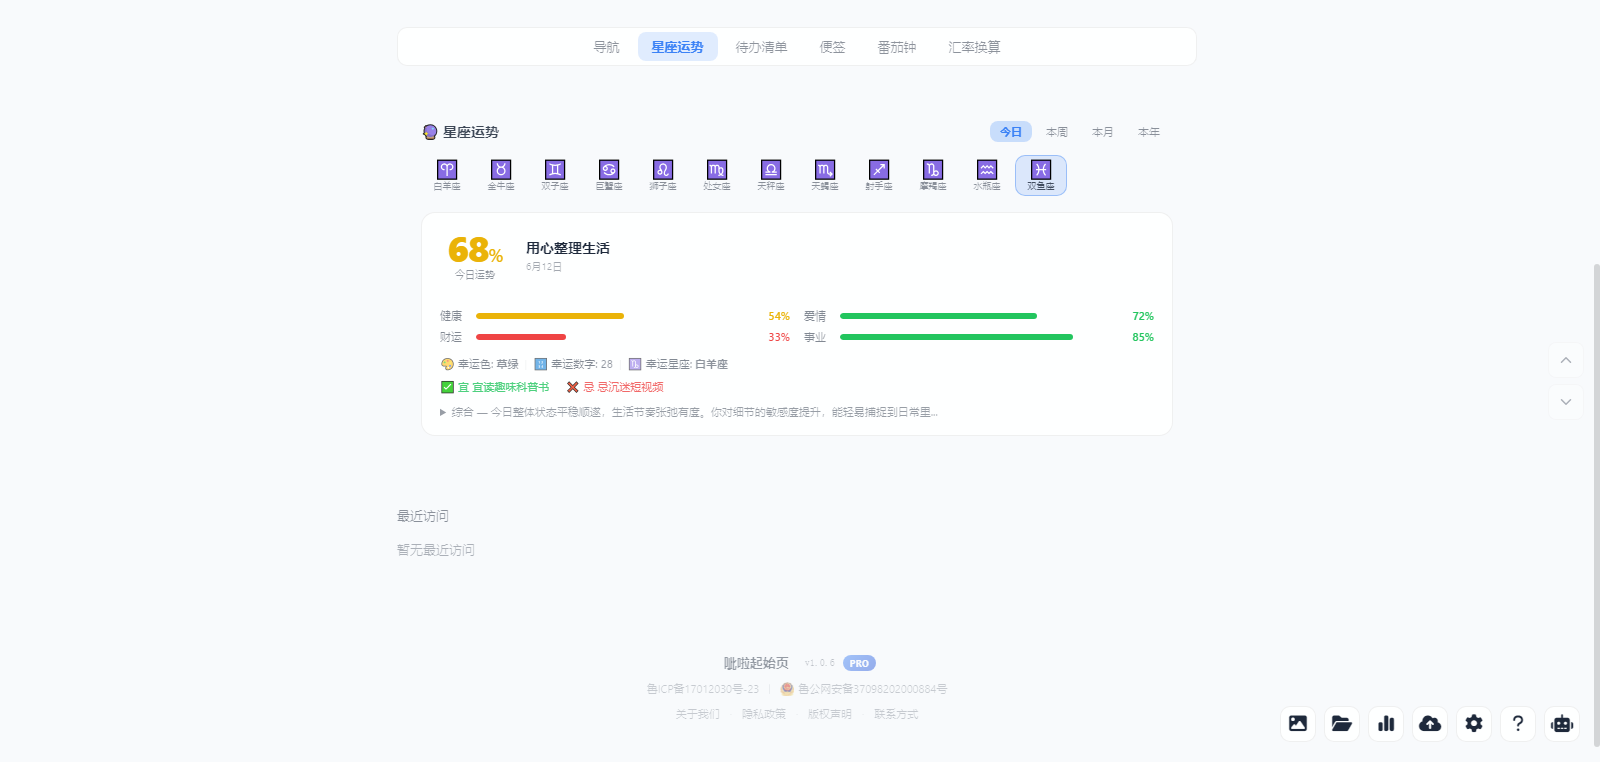Screen dimensions: 1600x762
Task: Click the 事业 green progress bar
Action: pyautogui.click(x=956, y=337)
